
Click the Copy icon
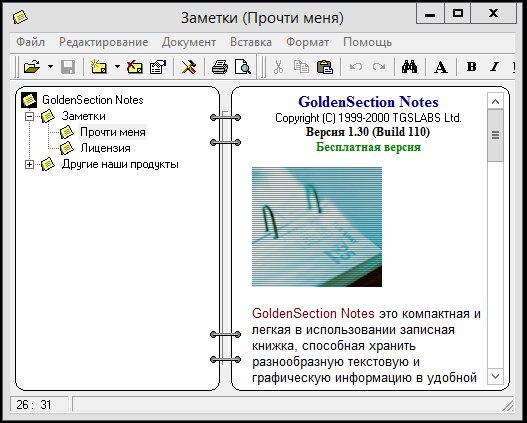point(301,67)
